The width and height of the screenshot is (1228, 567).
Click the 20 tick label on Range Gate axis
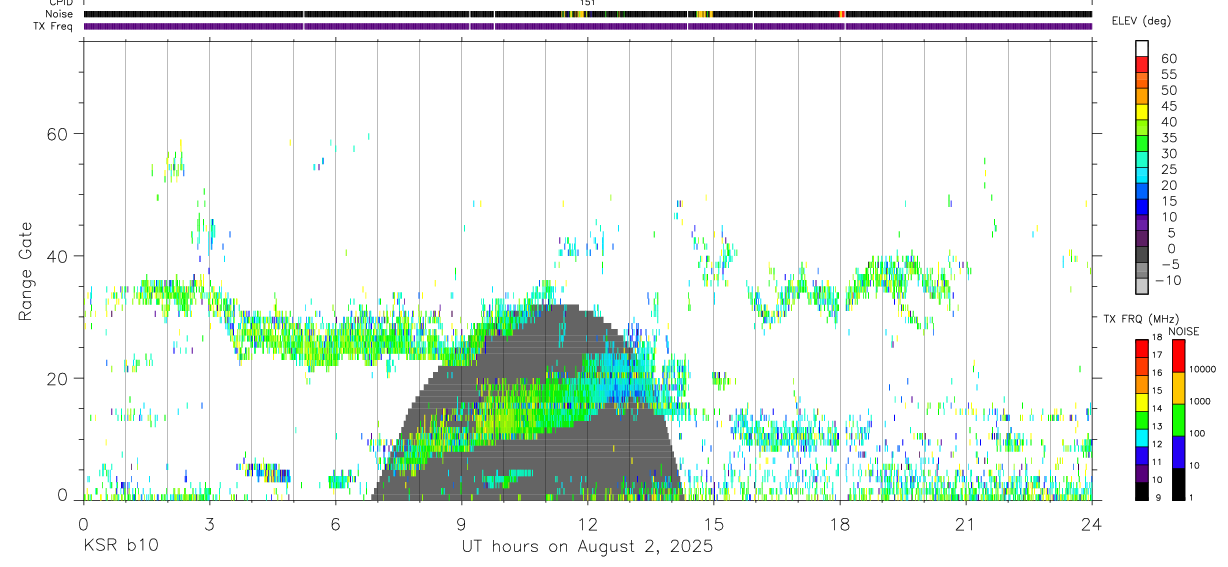(x=57, y=378)
